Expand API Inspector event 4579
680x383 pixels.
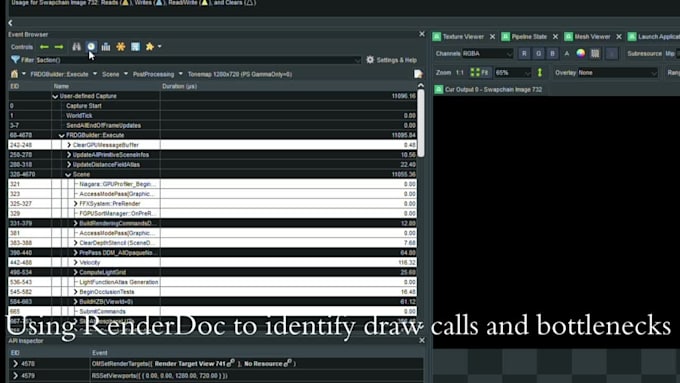(16, 376)
